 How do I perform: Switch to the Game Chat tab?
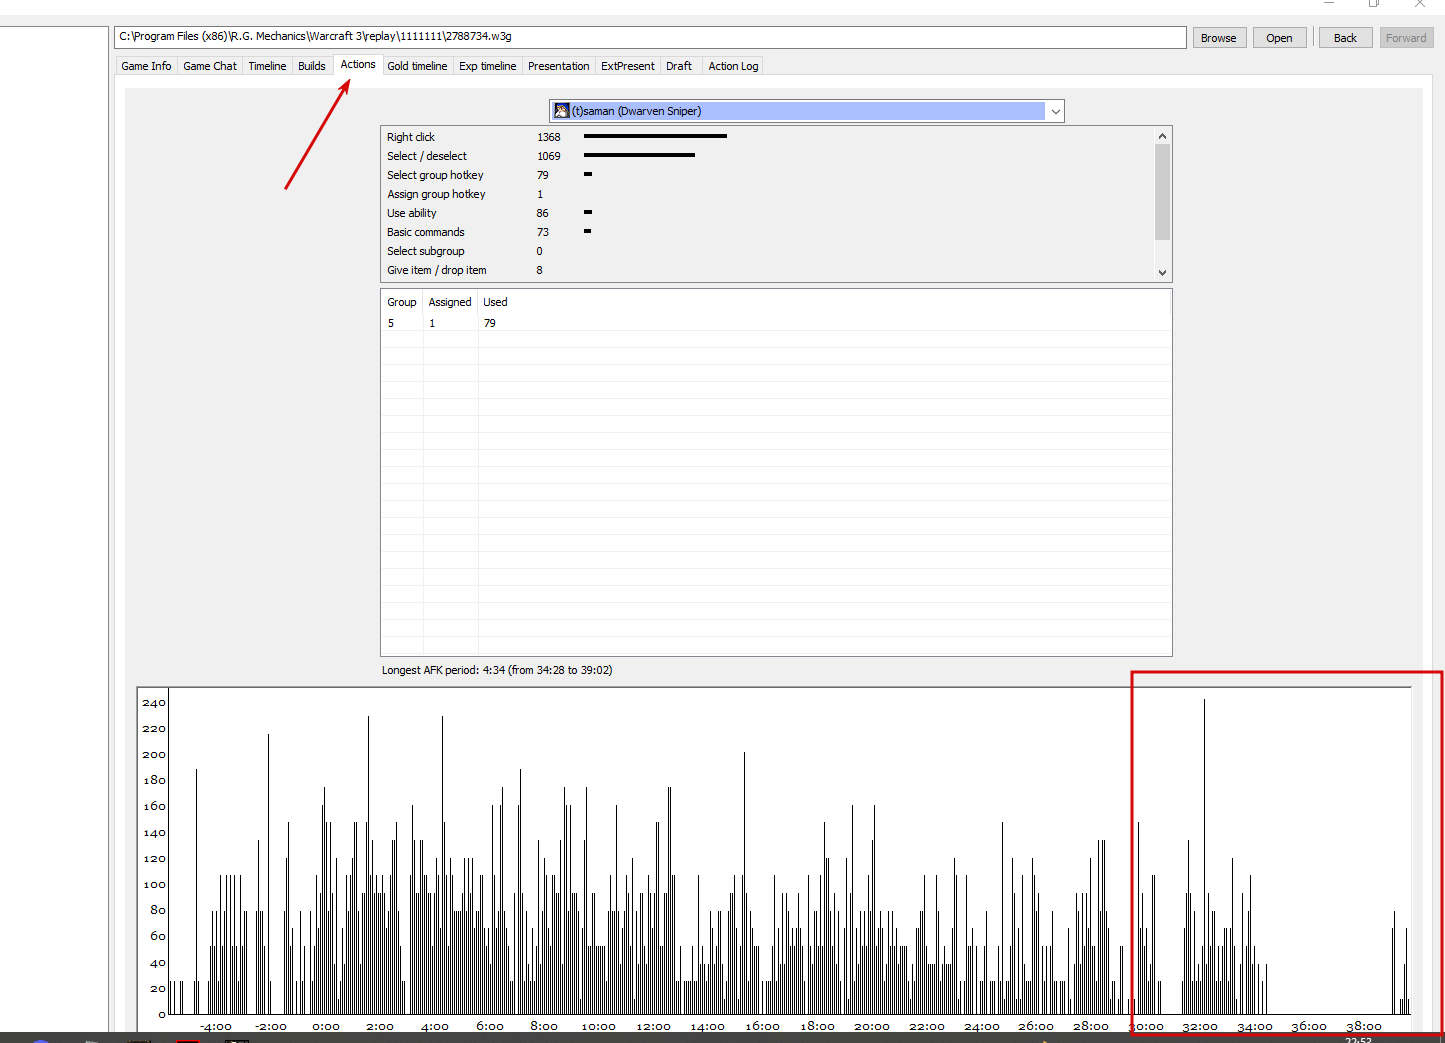(210, 66)
